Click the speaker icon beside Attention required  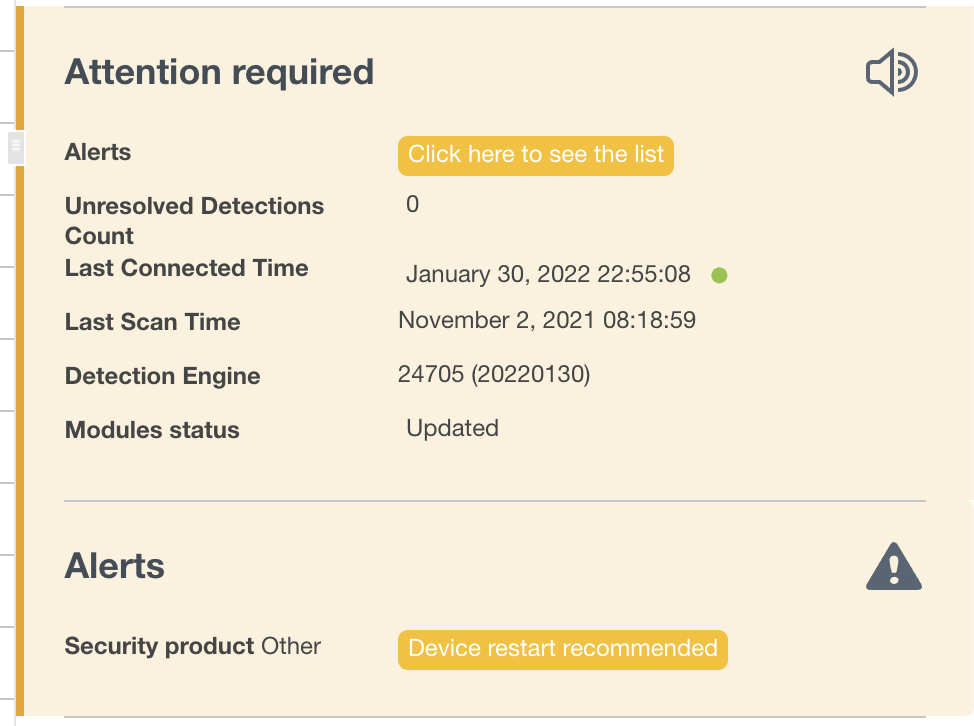click(x=891, y=73)
